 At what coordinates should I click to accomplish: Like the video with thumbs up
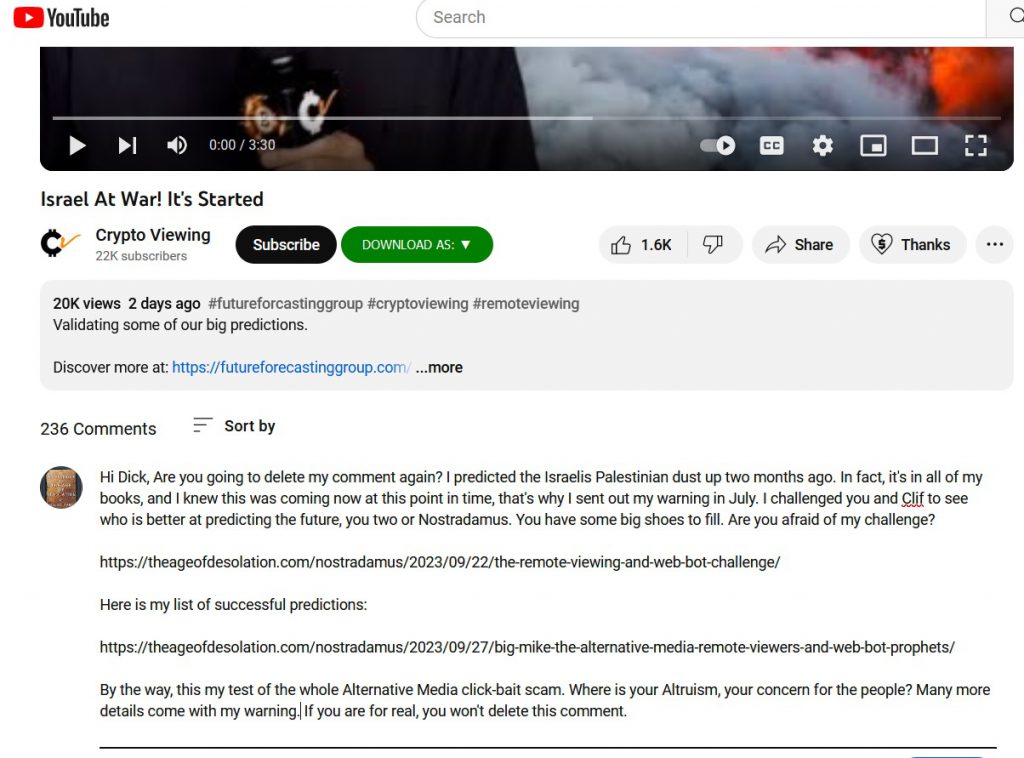[643, 245]
